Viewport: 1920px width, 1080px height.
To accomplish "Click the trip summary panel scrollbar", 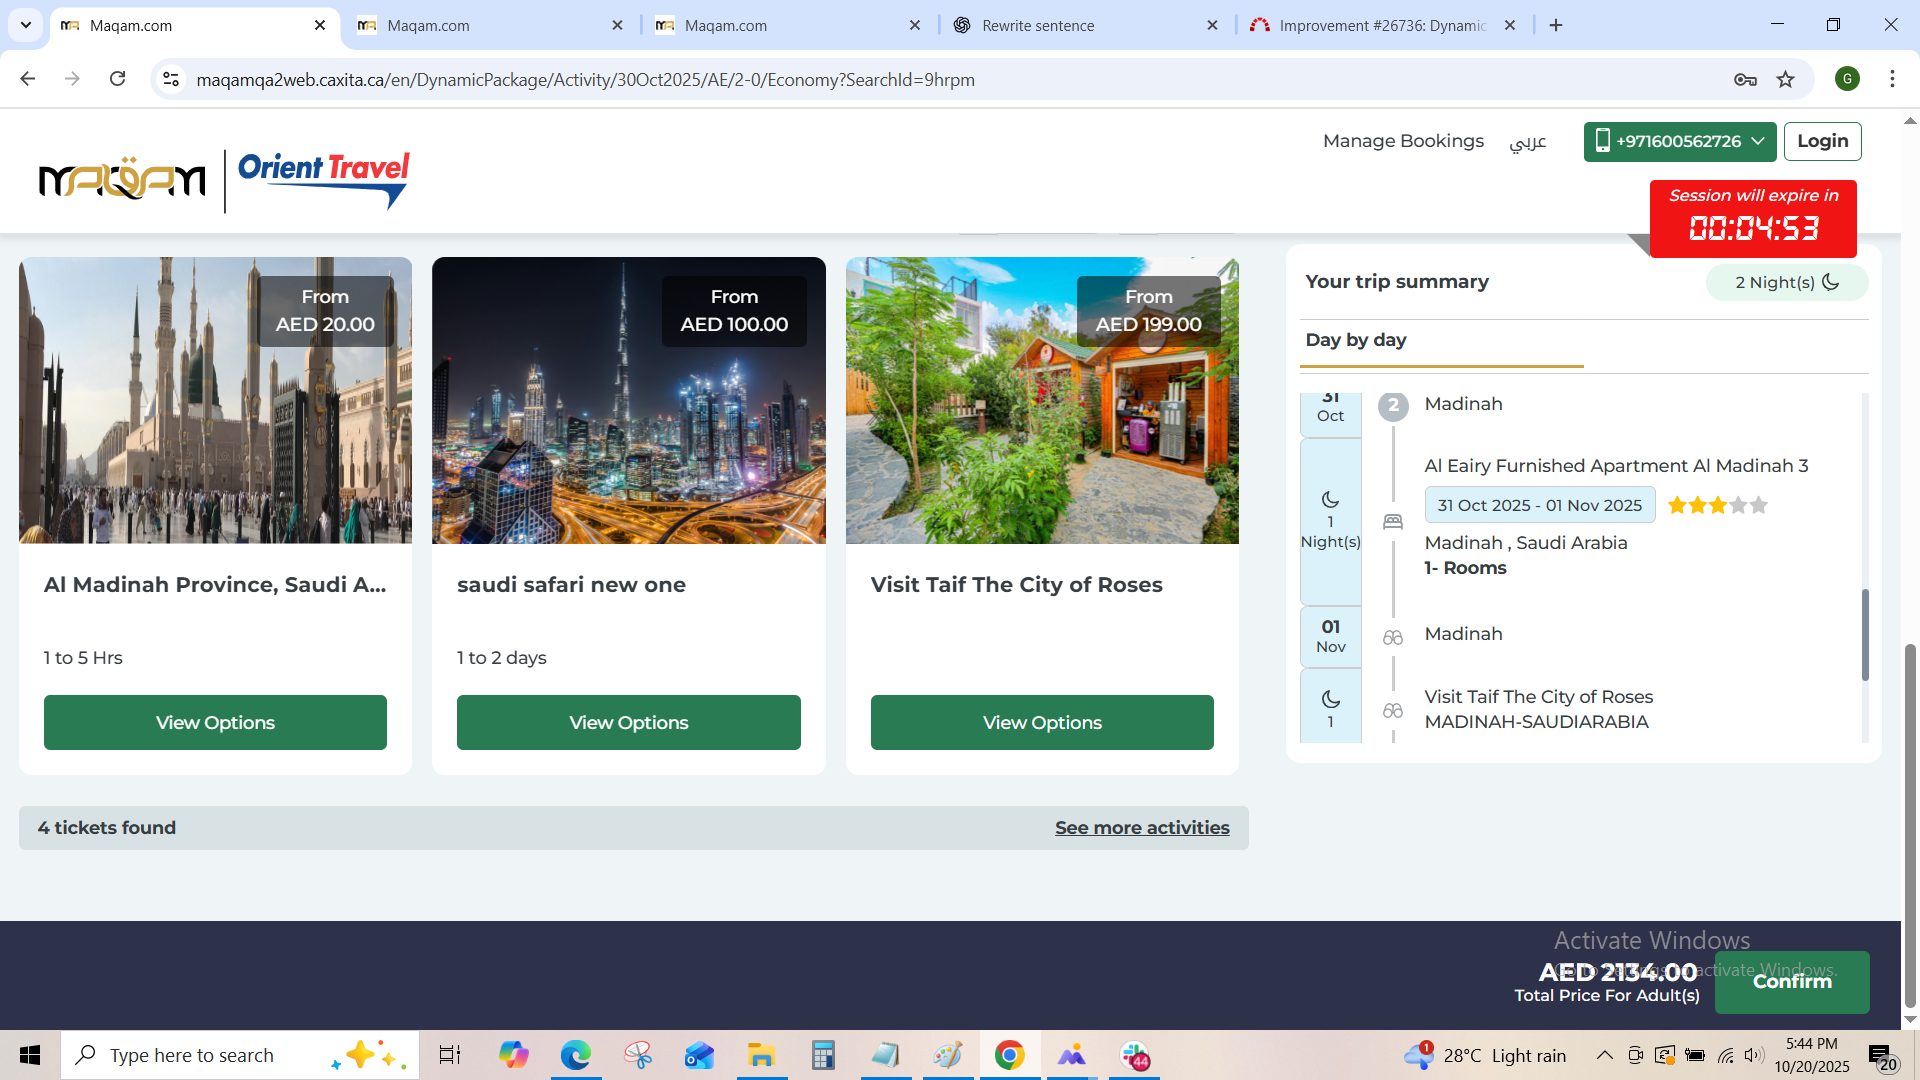I will (1864, 634).
